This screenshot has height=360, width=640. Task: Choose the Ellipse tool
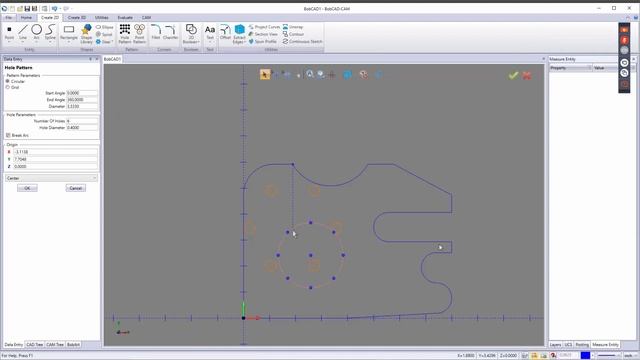[x=105, y=27]
